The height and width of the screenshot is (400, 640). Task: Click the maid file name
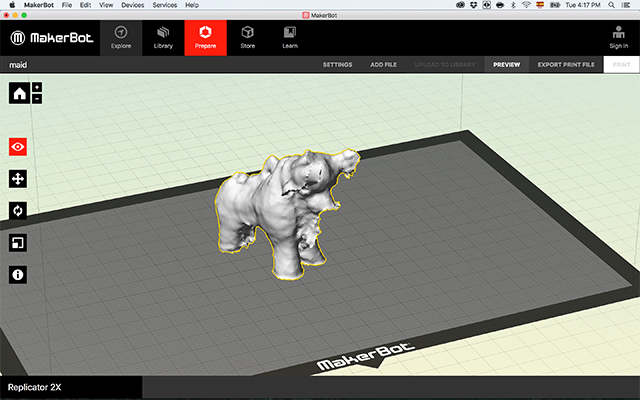tap(18, 65)
